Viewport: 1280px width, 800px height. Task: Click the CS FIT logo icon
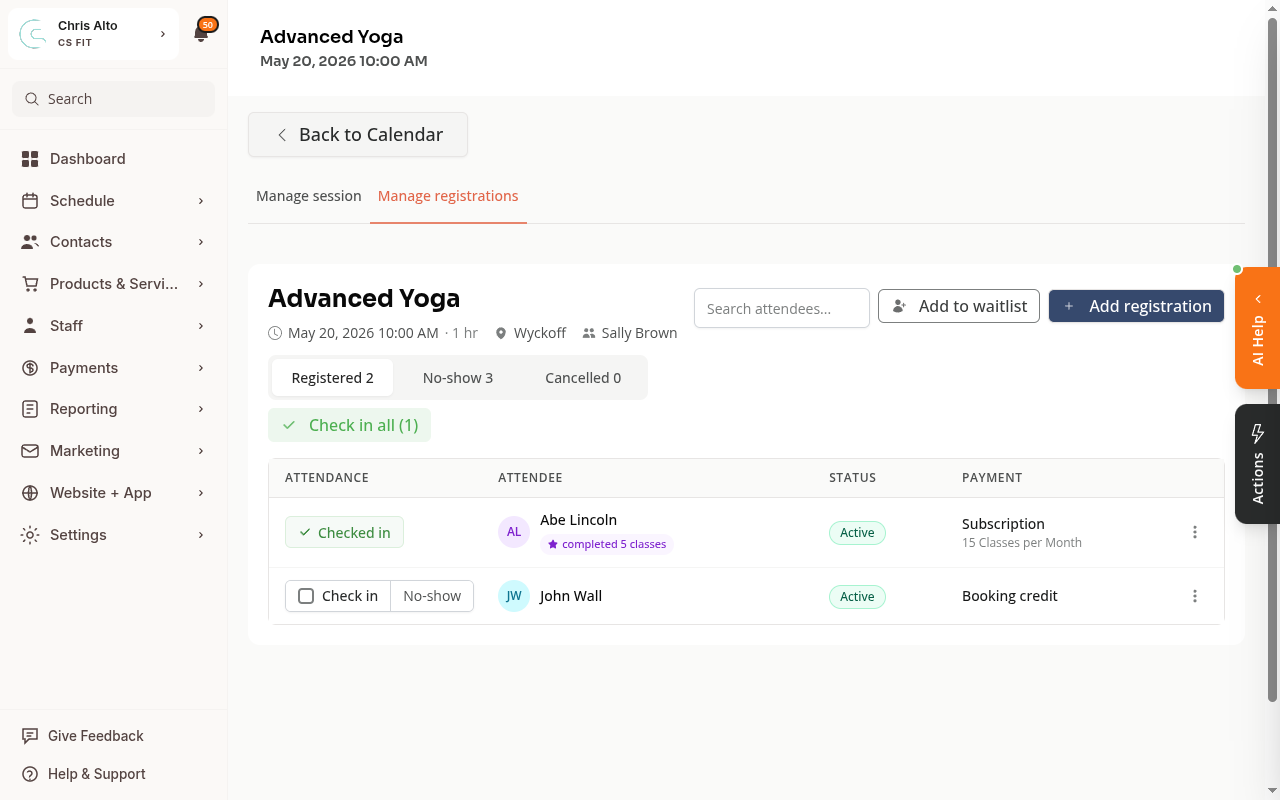34,34
